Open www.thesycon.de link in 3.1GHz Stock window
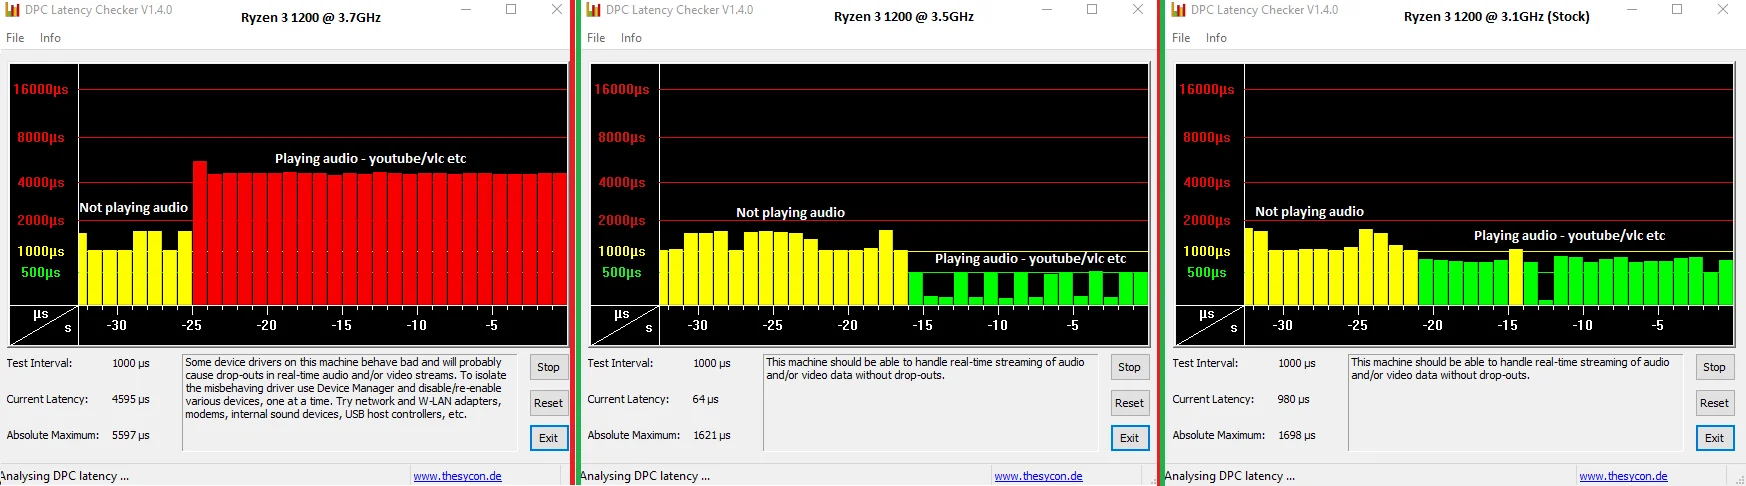The height and width of the screenshot is (486, 1746). tap(1623, 476)
